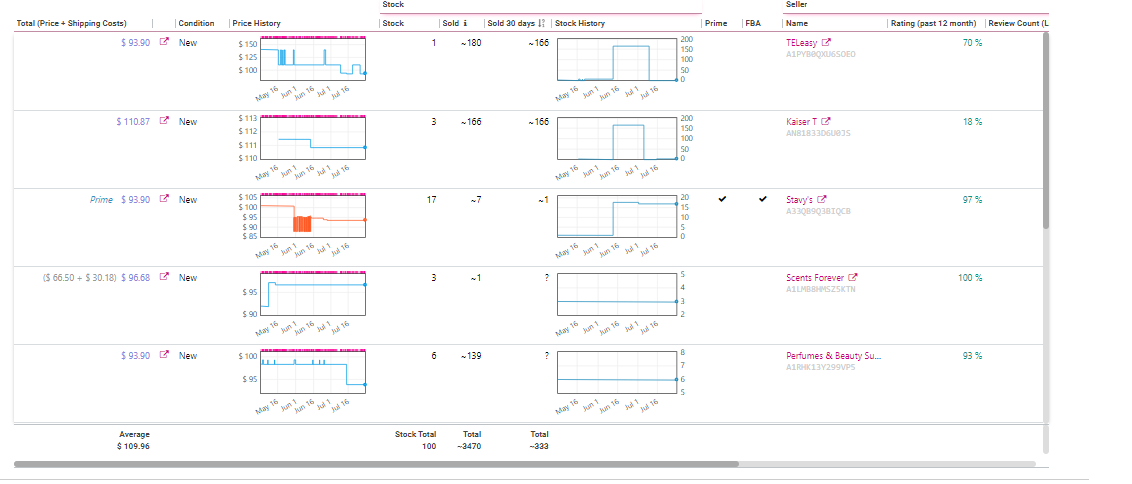This screenshot has width=1132, height=484.
Task: Open Stavy's orange price history chart
Action: (x=313, y=215)
